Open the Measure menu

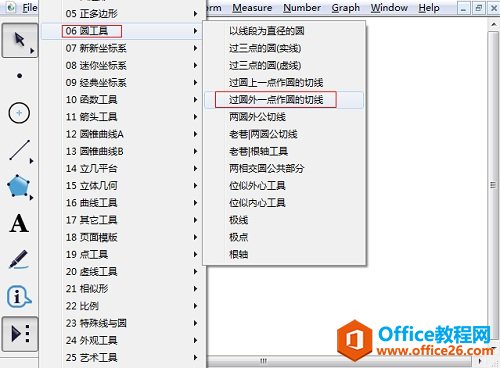pos(252,7)
